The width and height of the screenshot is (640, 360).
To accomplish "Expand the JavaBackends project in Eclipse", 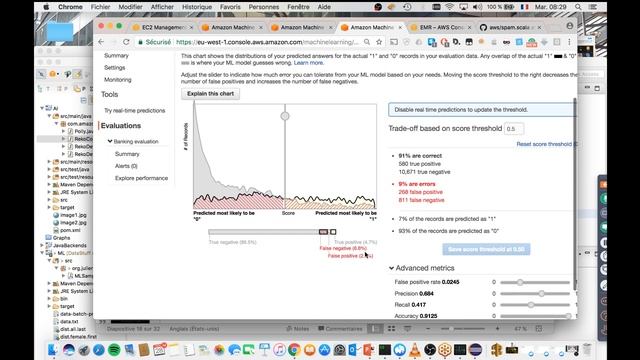I will coord(42,245).
